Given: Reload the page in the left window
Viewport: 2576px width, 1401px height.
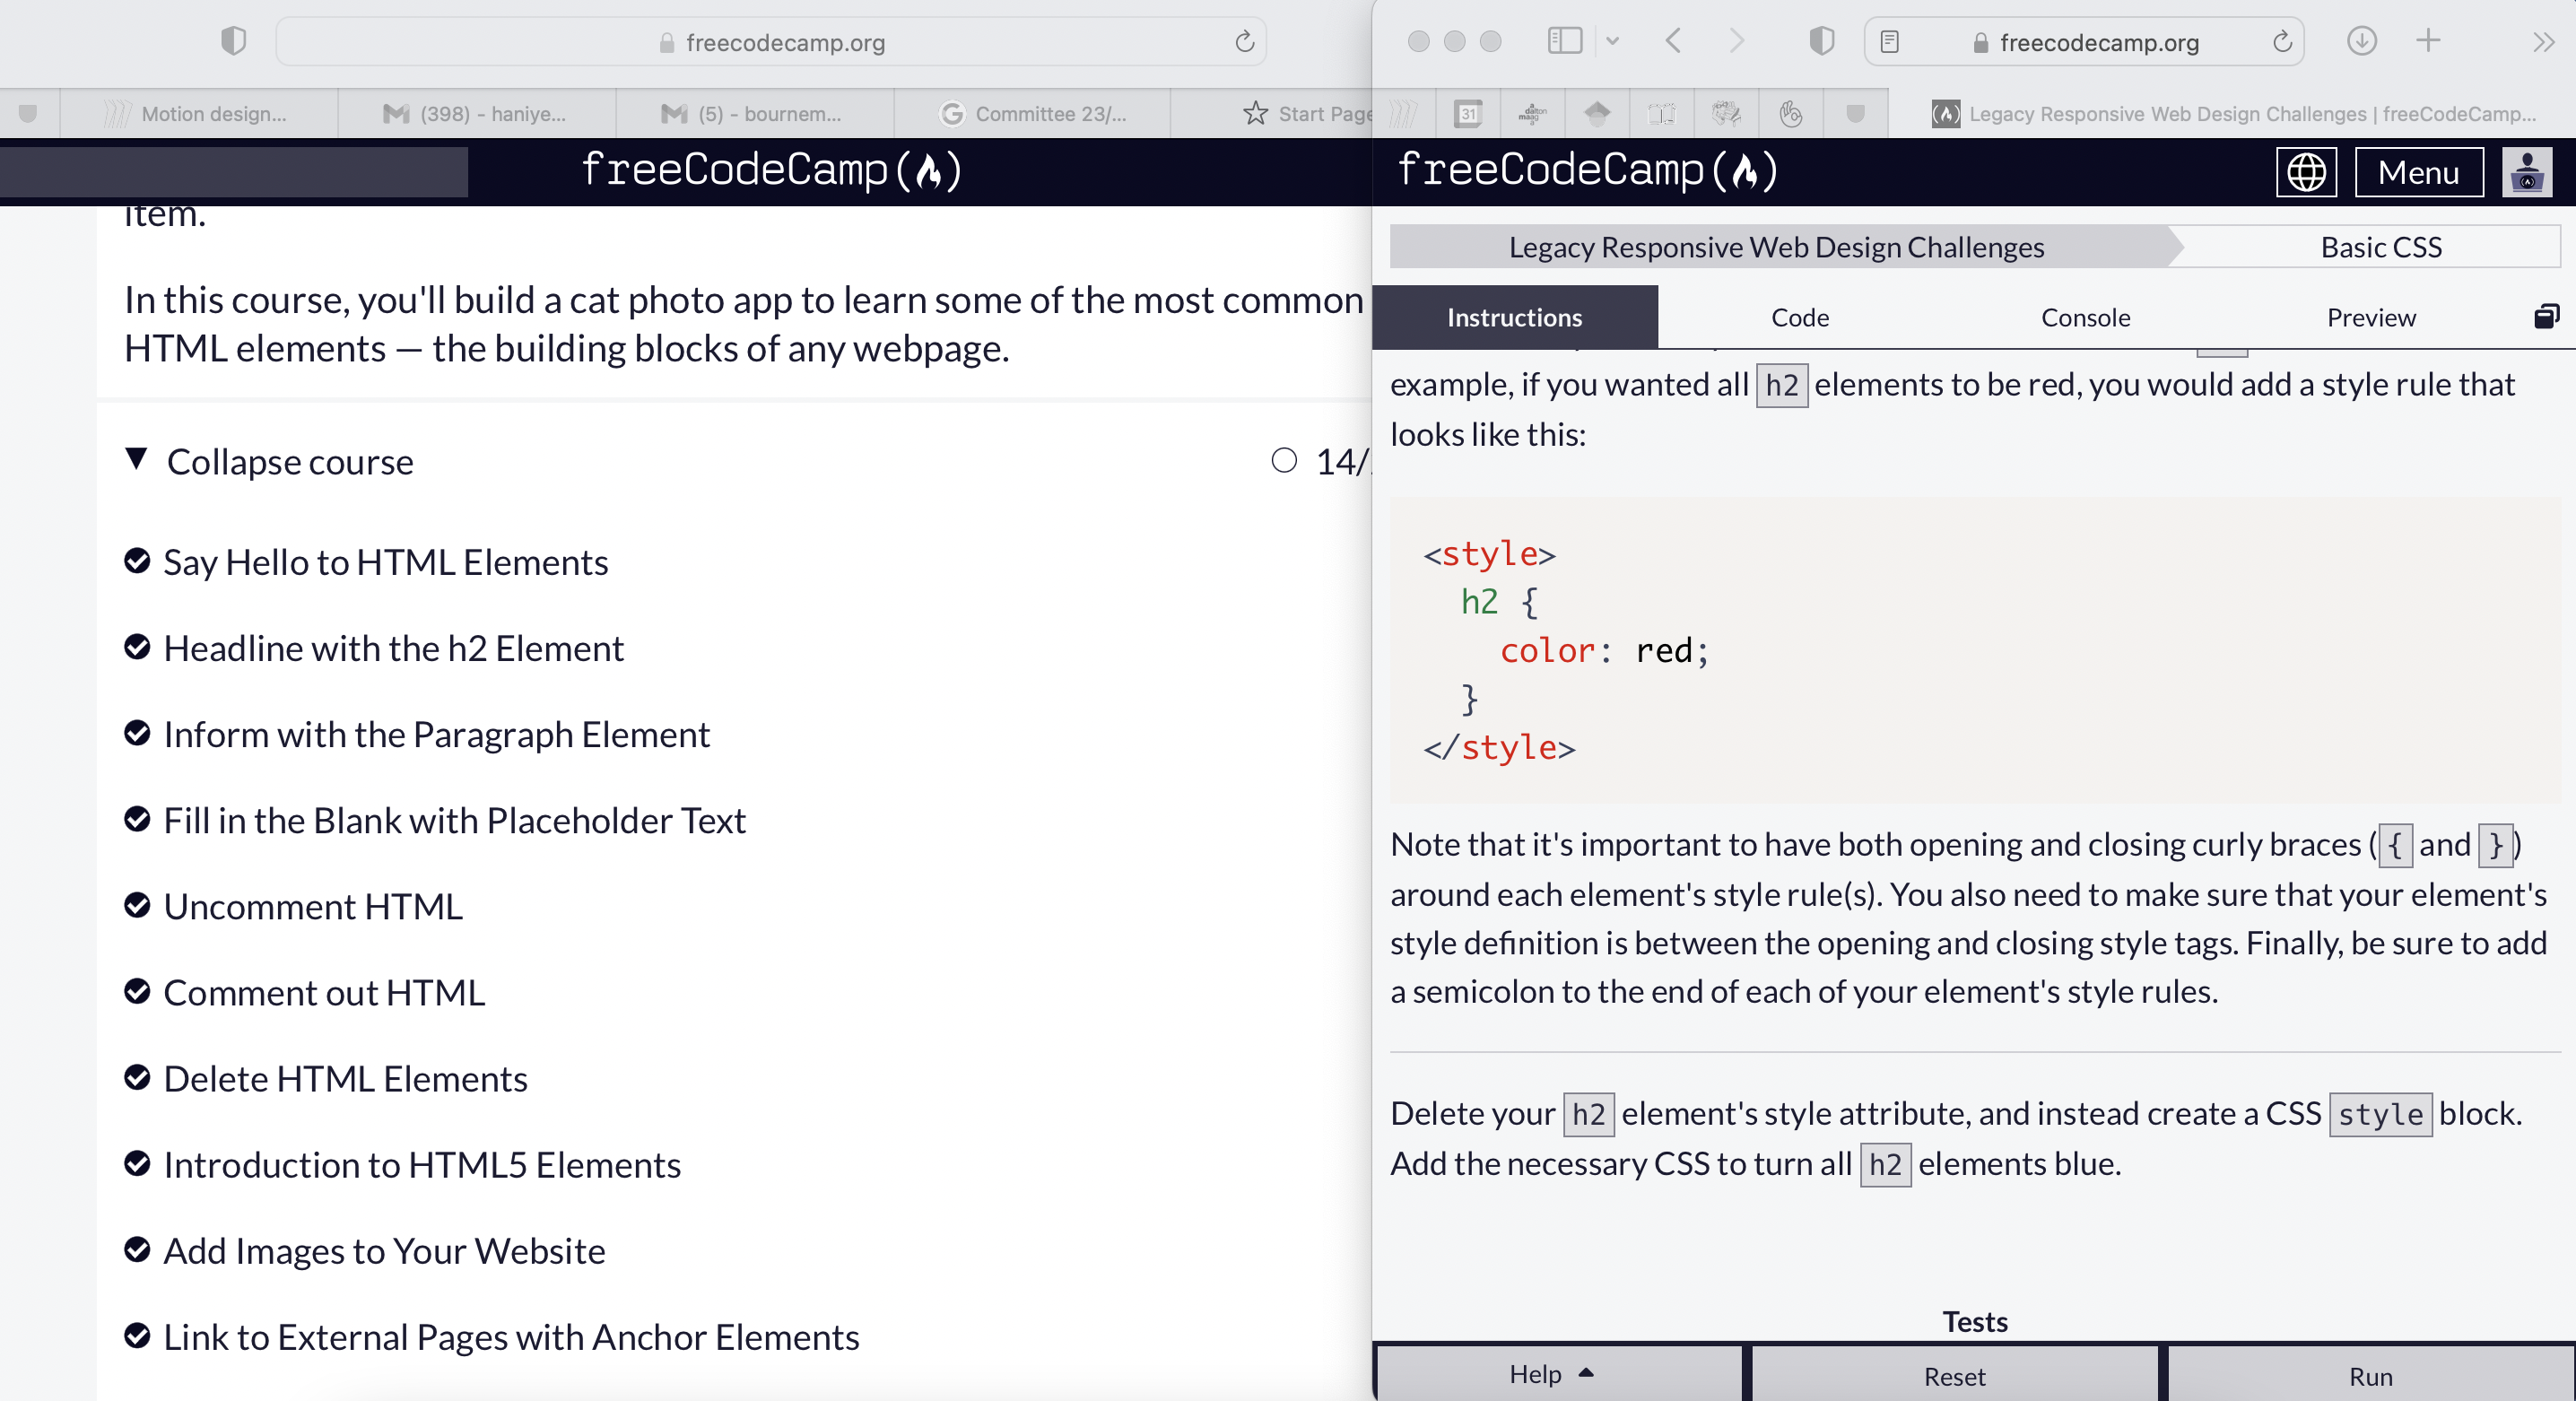Looking at the screenshot, I should 1244,42.
